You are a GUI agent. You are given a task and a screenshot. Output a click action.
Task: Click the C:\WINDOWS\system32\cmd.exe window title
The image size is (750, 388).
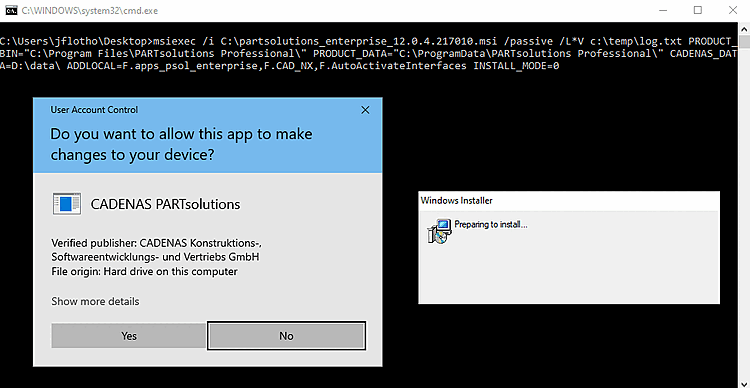[x=89, y=11]
